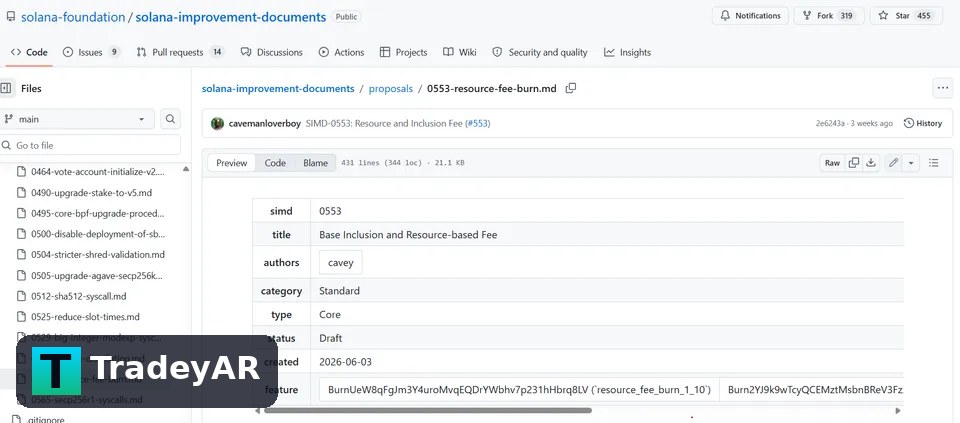Select the resource_fee_burn_1_10 feature key
The image size is (960, 423).
[x=519, y=390]
